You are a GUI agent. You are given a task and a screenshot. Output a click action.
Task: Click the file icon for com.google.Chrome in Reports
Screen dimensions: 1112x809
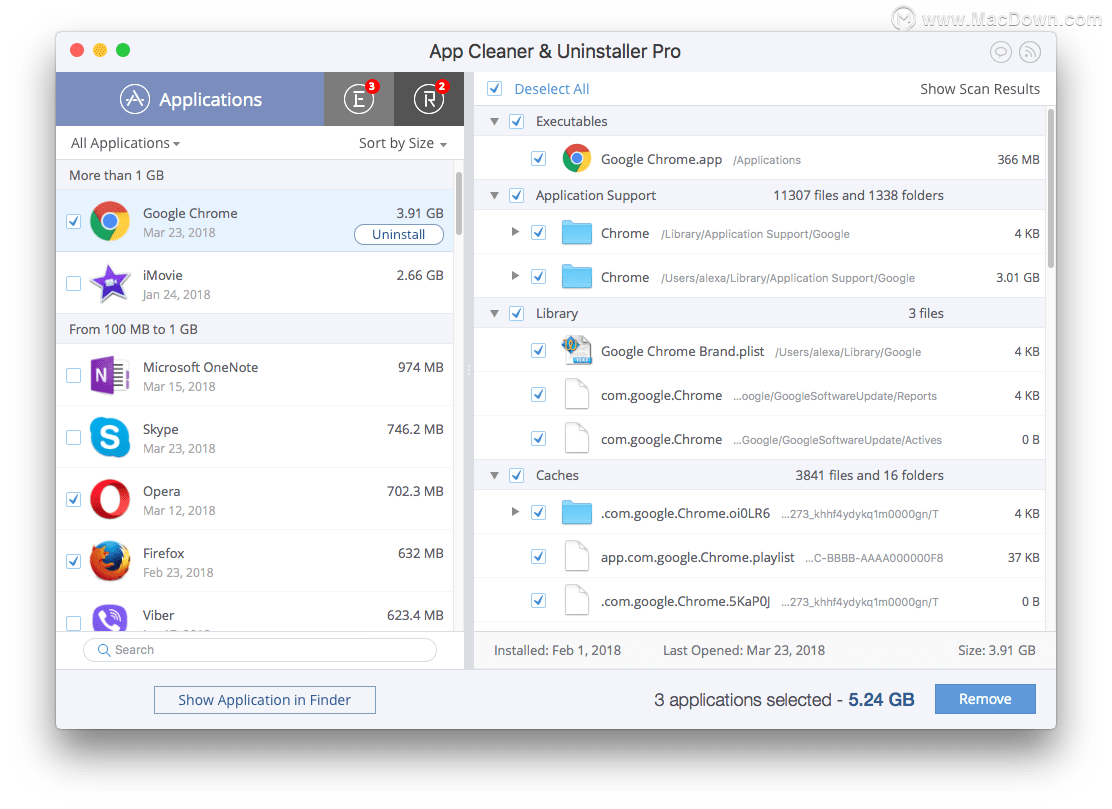pos(577,394)
